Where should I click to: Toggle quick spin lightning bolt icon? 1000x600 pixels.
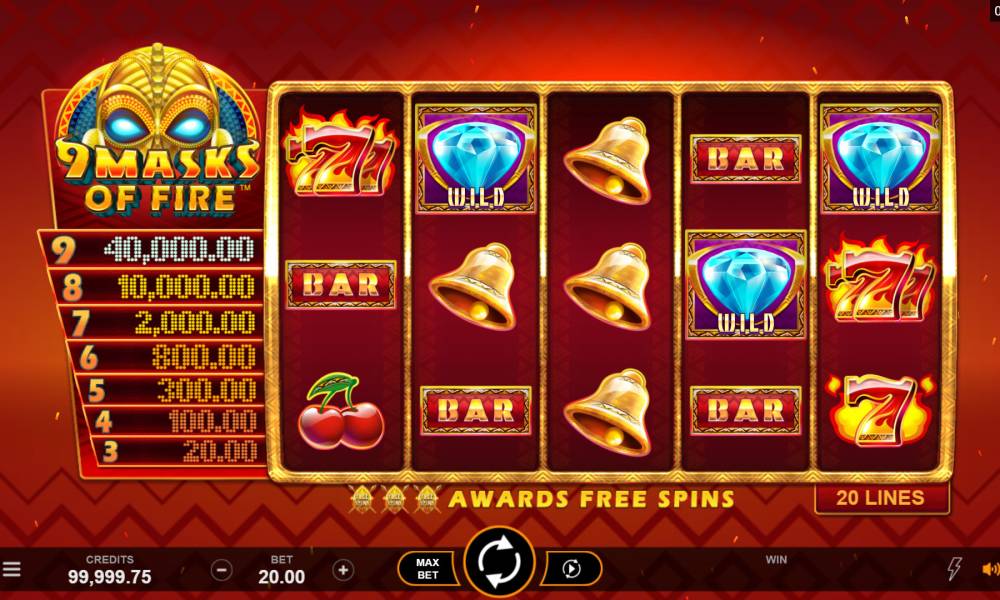click(954, 568)
